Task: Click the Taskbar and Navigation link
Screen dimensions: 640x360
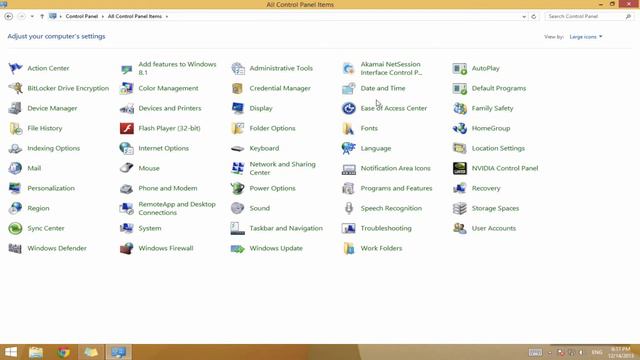Action: 286,228
